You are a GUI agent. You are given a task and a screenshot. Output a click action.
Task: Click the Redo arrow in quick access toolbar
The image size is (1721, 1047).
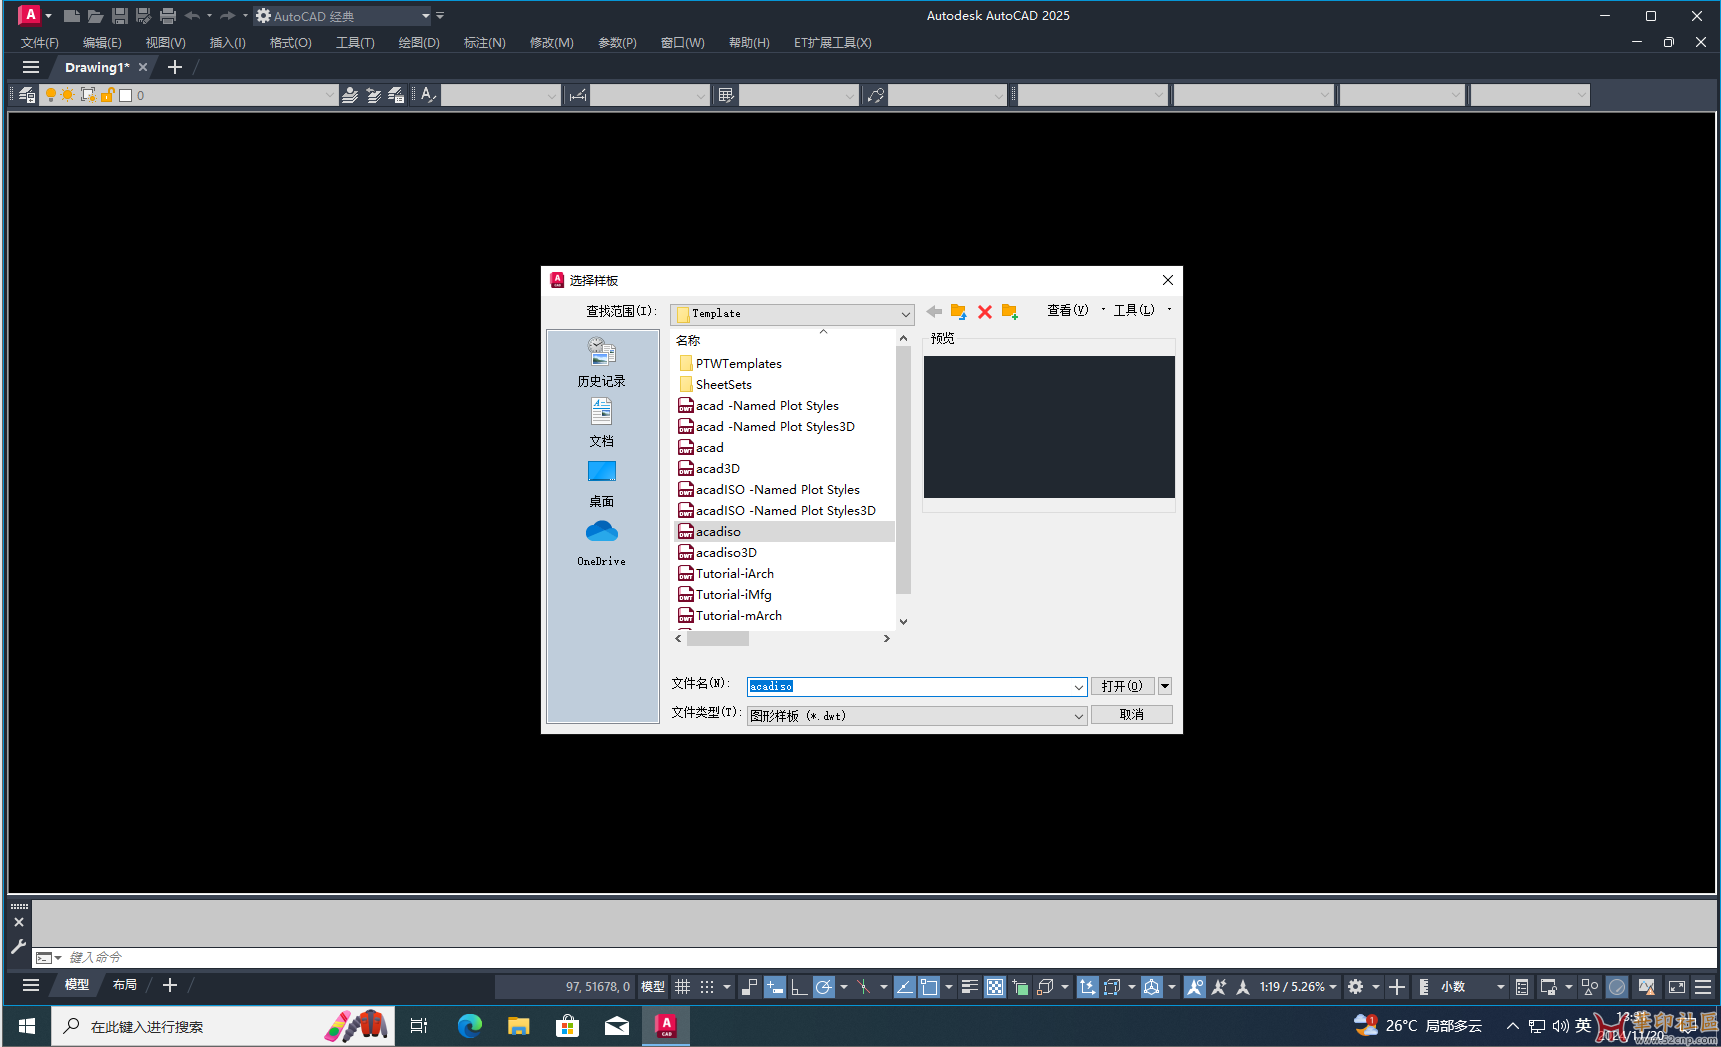(x=228, y=16)
